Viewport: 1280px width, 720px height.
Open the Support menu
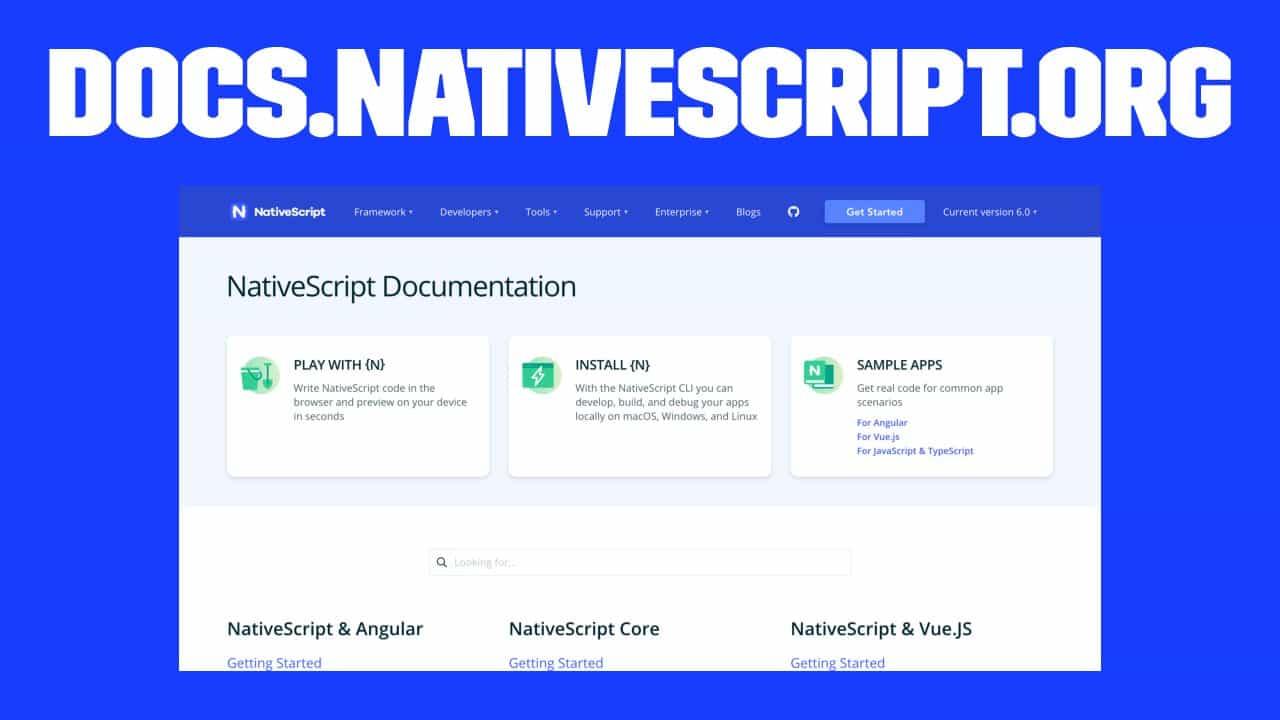tap(605, 212)
